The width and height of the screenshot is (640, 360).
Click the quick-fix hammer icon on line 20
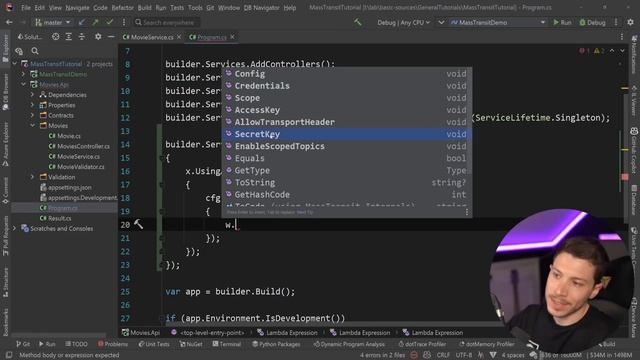139,224
